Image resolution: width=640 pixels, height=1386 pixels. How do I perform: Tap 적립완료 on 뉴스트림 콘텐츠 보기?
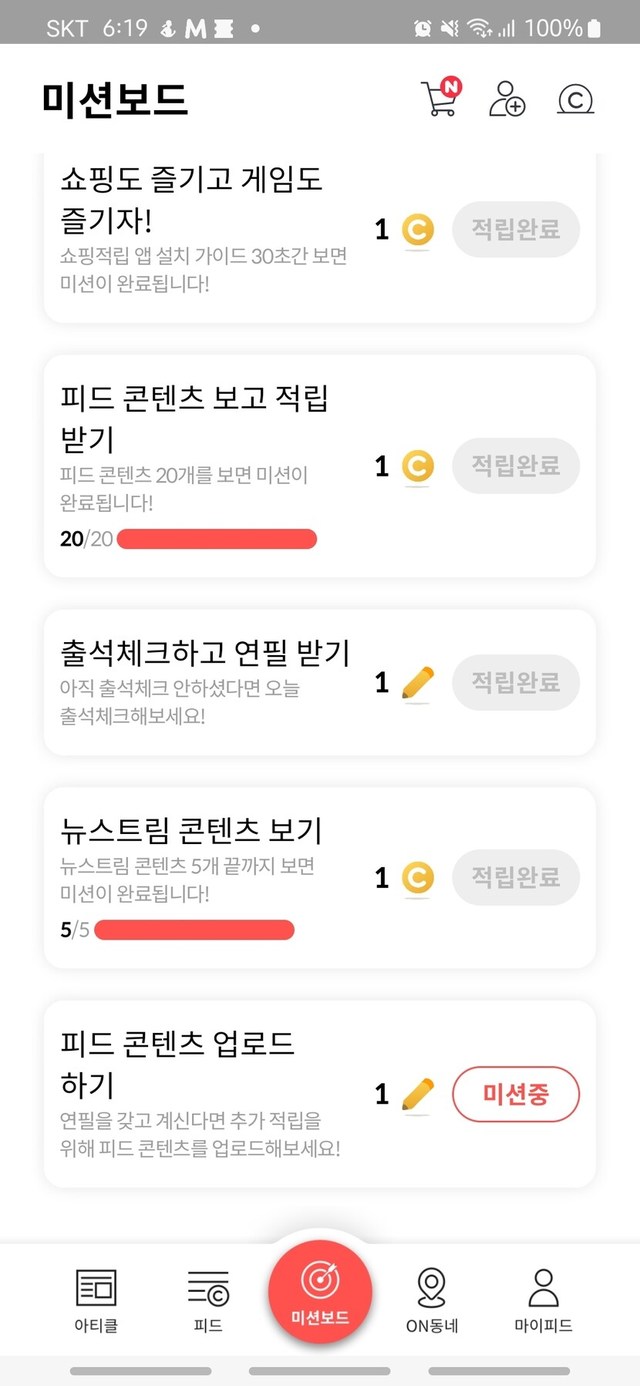[x=516, y=878]
